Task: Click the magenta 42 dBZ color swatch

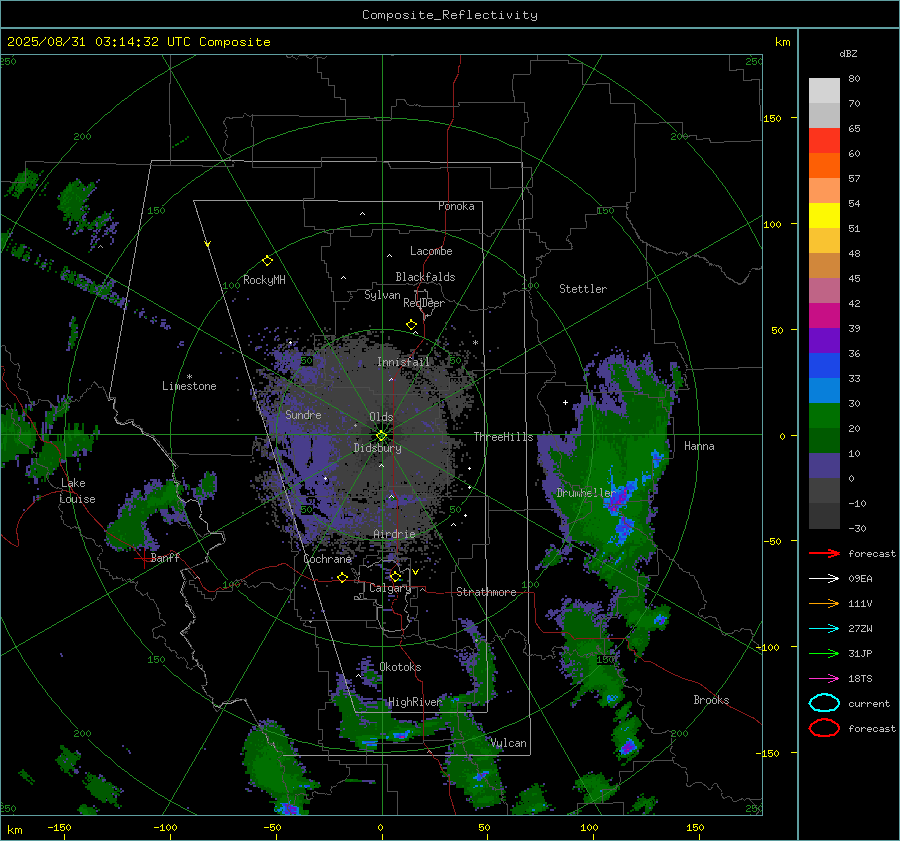Action: point(824,315)
